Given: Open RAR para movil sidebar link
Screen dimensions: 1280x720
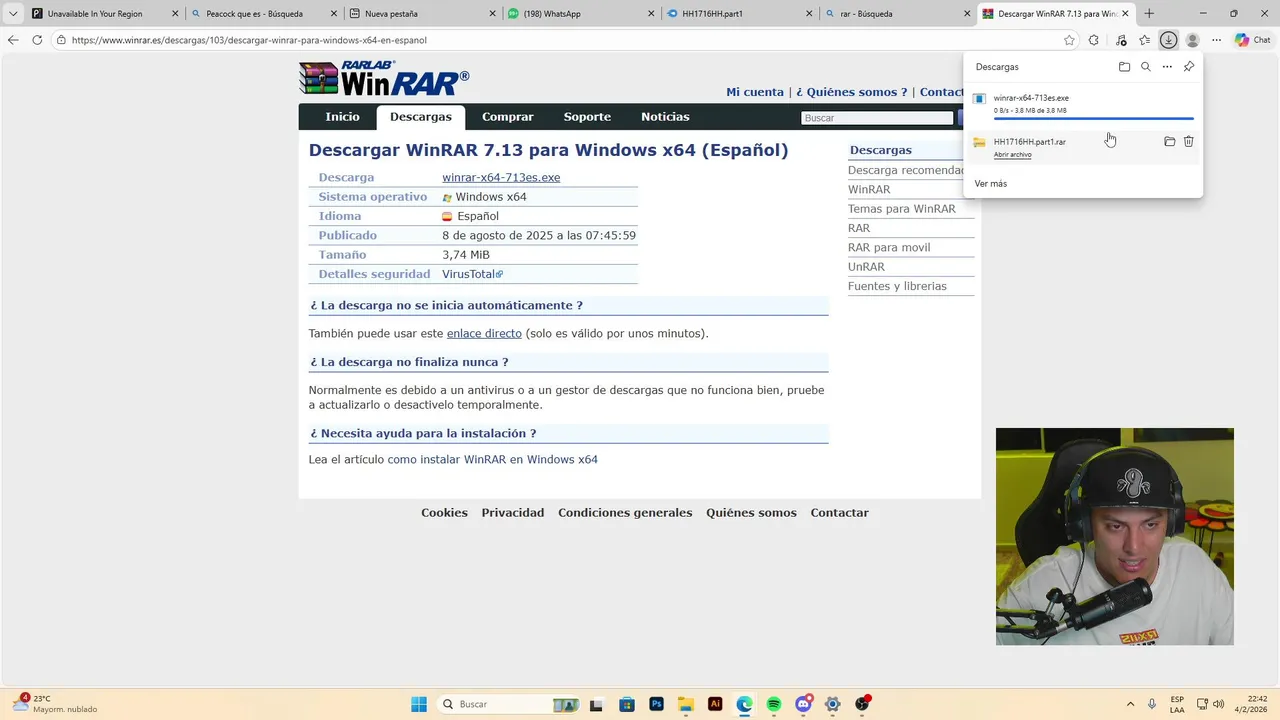Looking at the screenshot, I should pos(889,248).
